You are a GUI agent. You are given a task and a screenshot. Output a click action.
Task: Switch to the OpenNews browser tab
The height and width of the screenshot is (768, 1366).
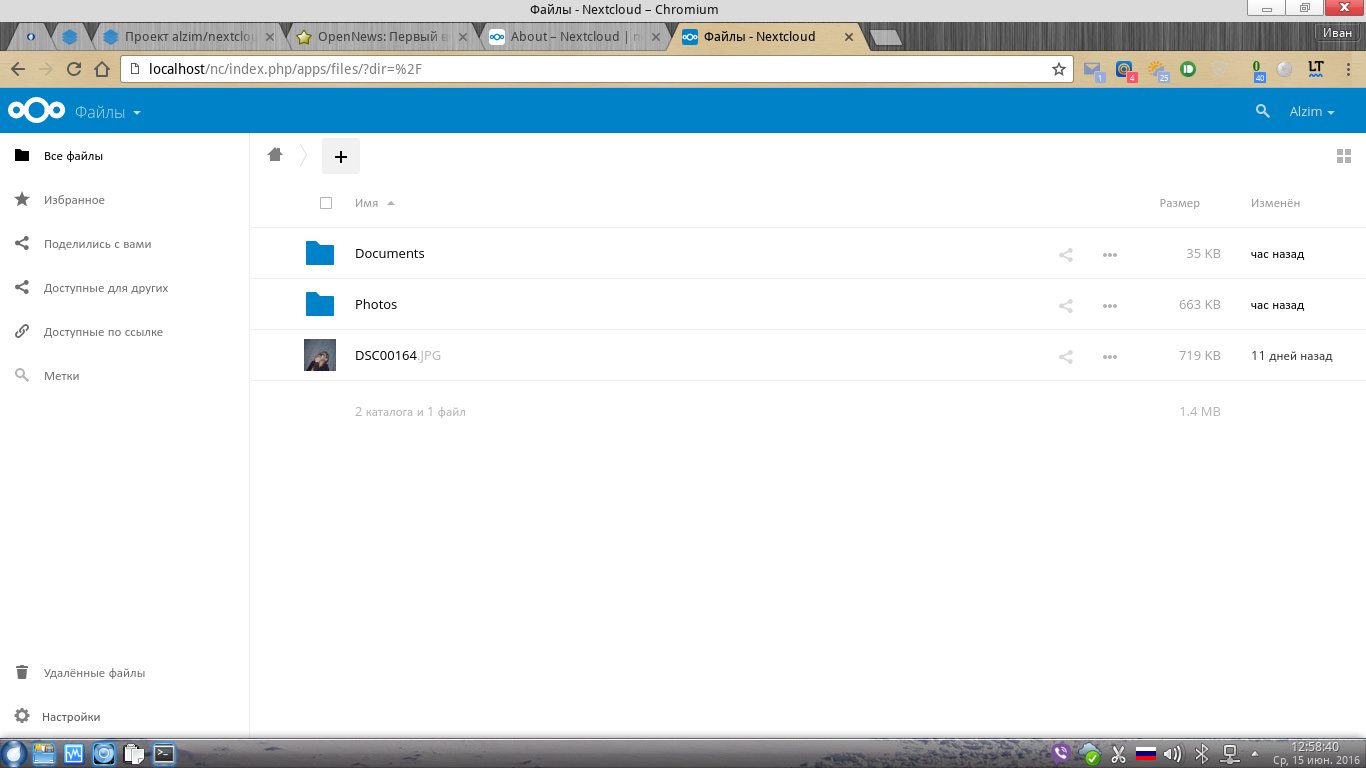380,37
